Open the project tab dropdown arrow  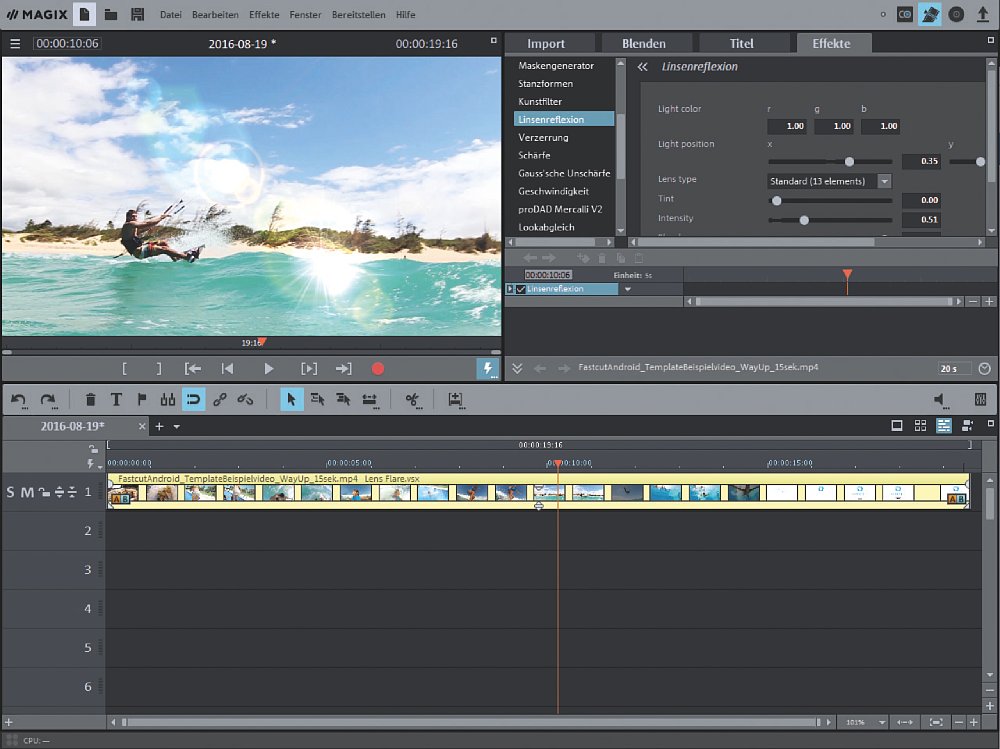click(177, 427)
